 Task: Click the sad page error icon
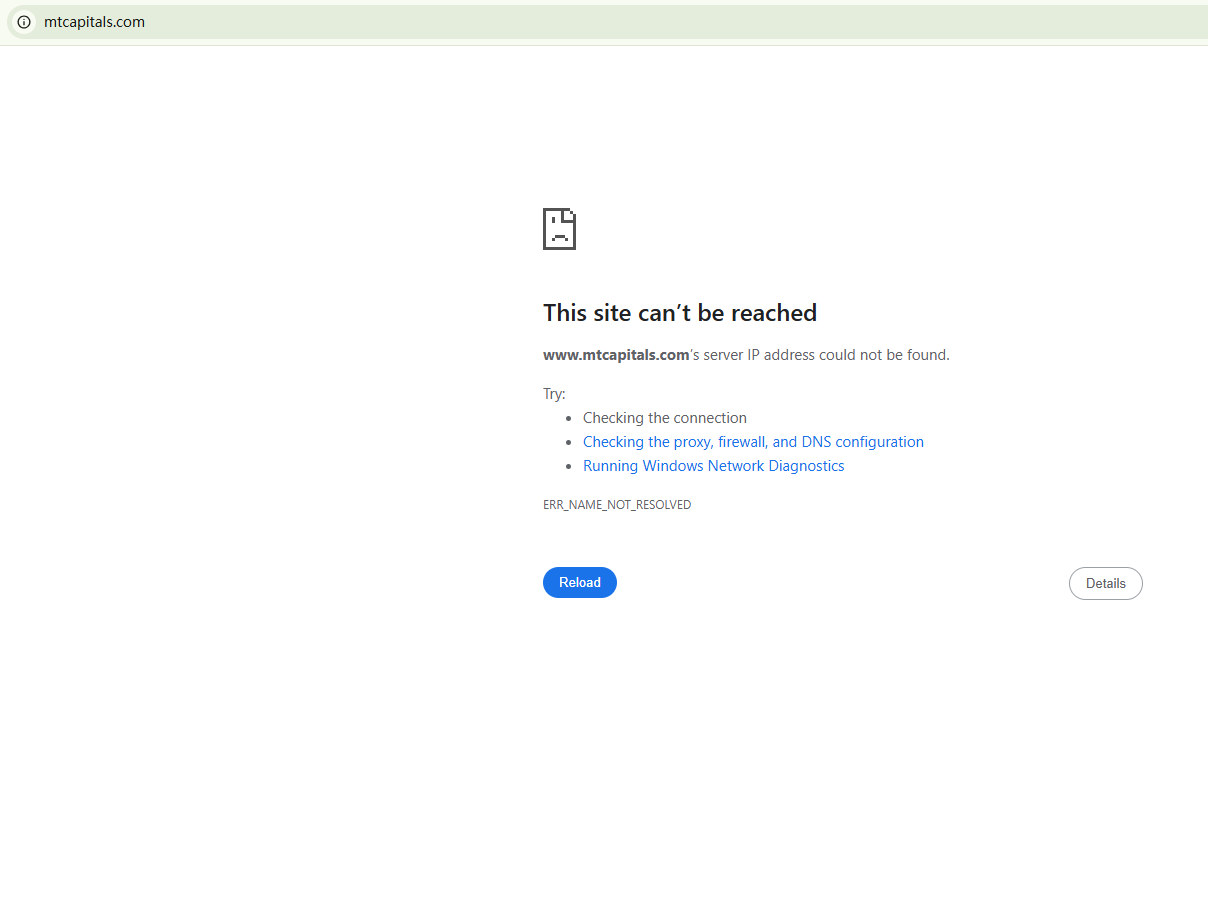pos(560,229)
